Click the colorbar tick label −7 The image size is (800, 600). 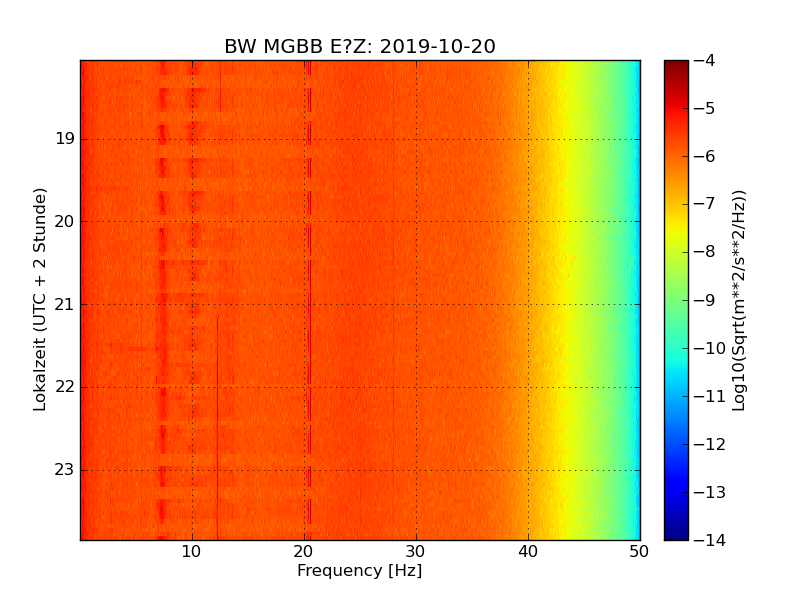pos(705,204)
